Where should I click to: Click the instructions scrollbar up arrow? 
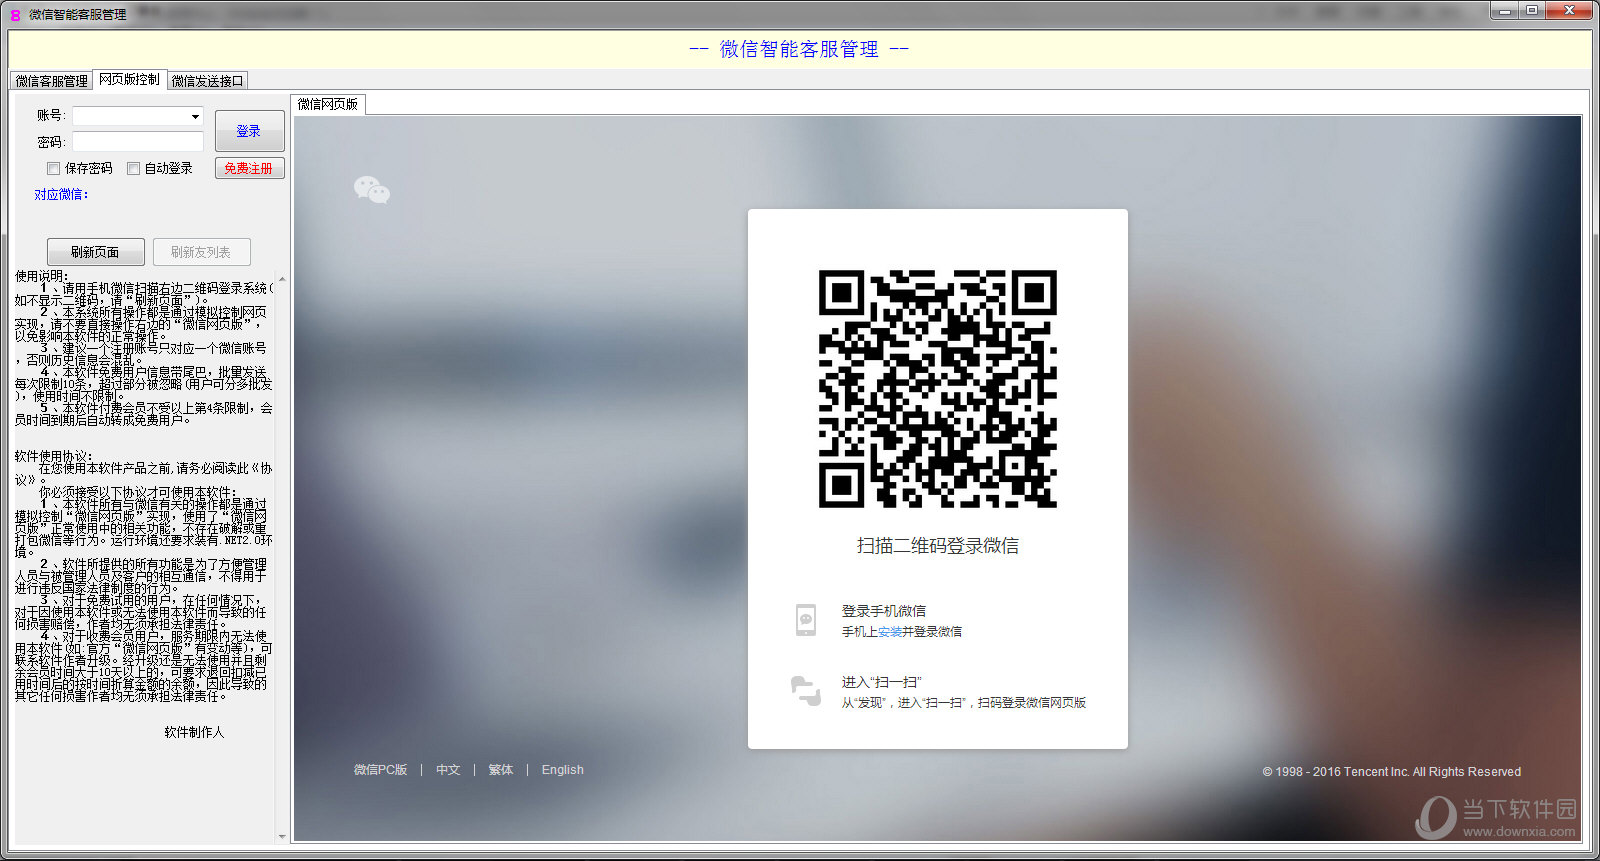[x=282, y=279]
